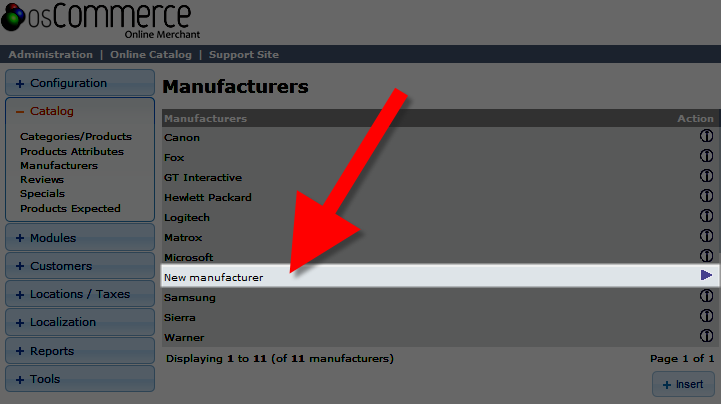Open info icon for GT Interactive

pos(706,177)
